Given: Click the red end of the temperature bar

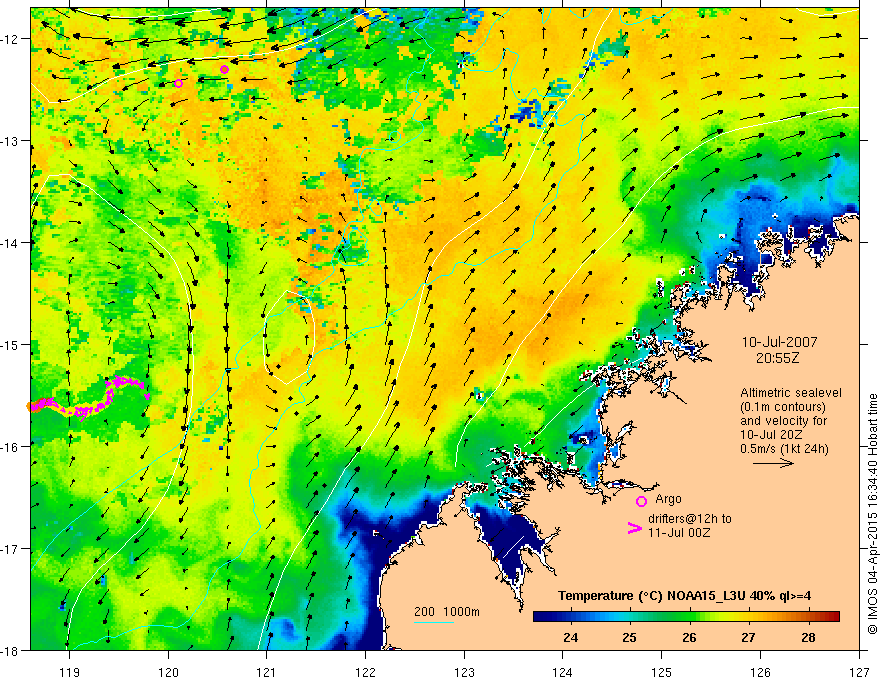Looking at the screenshot, I should (x=832, y=616).
